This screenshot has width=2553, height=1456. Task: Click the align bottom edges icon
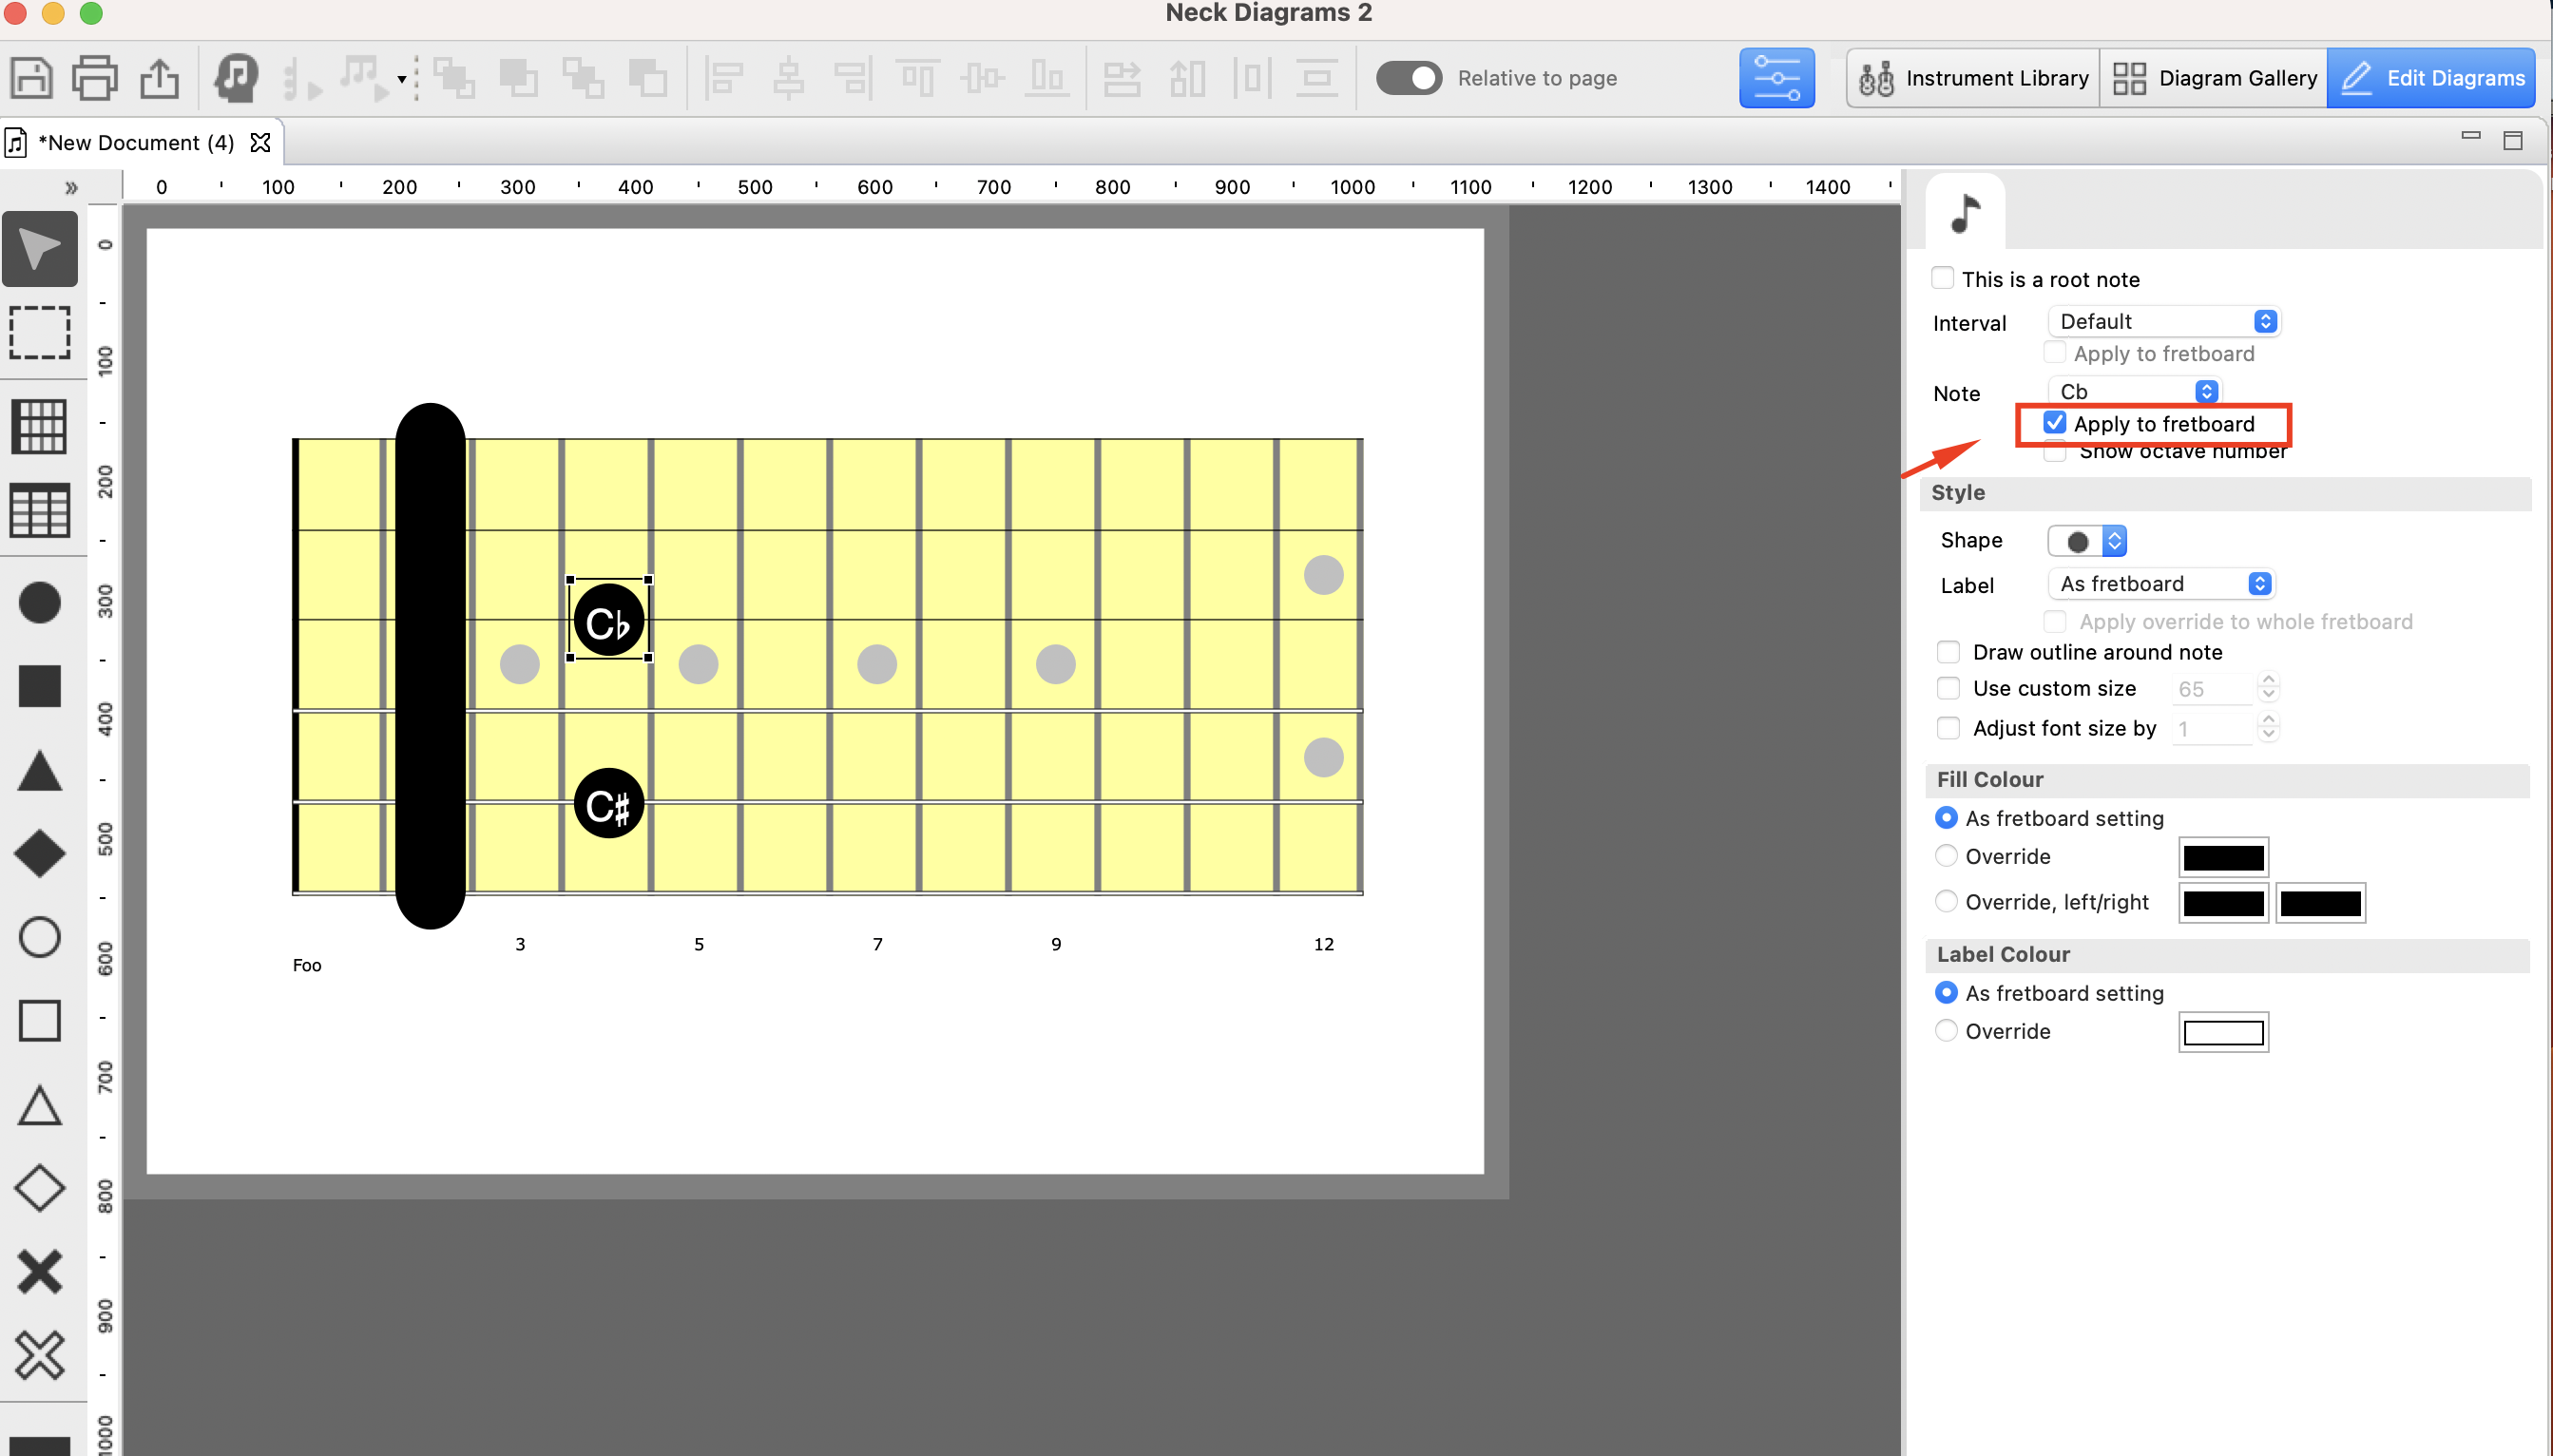pyautogui.click(x=1047, y=78)
